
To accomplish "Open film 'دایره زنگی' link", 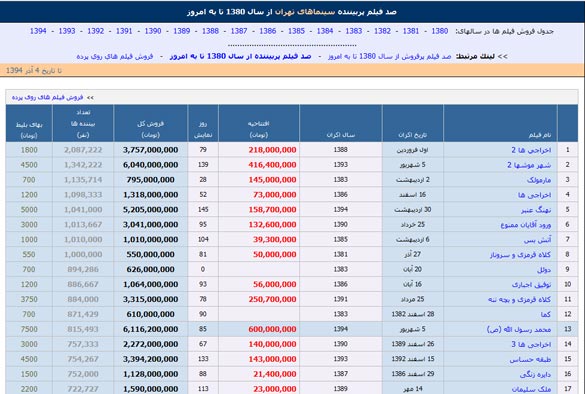I will (535, 374).
